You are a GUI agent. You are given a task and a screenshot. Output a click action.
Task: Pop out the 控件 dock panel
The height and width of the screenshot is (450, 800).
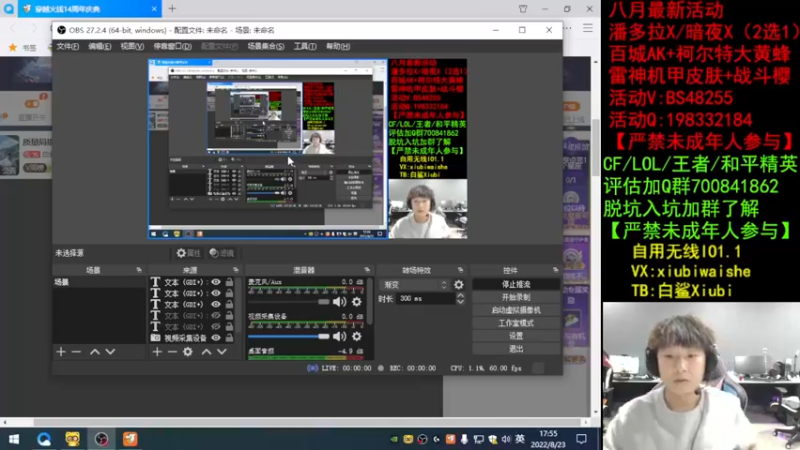(555, 270)
